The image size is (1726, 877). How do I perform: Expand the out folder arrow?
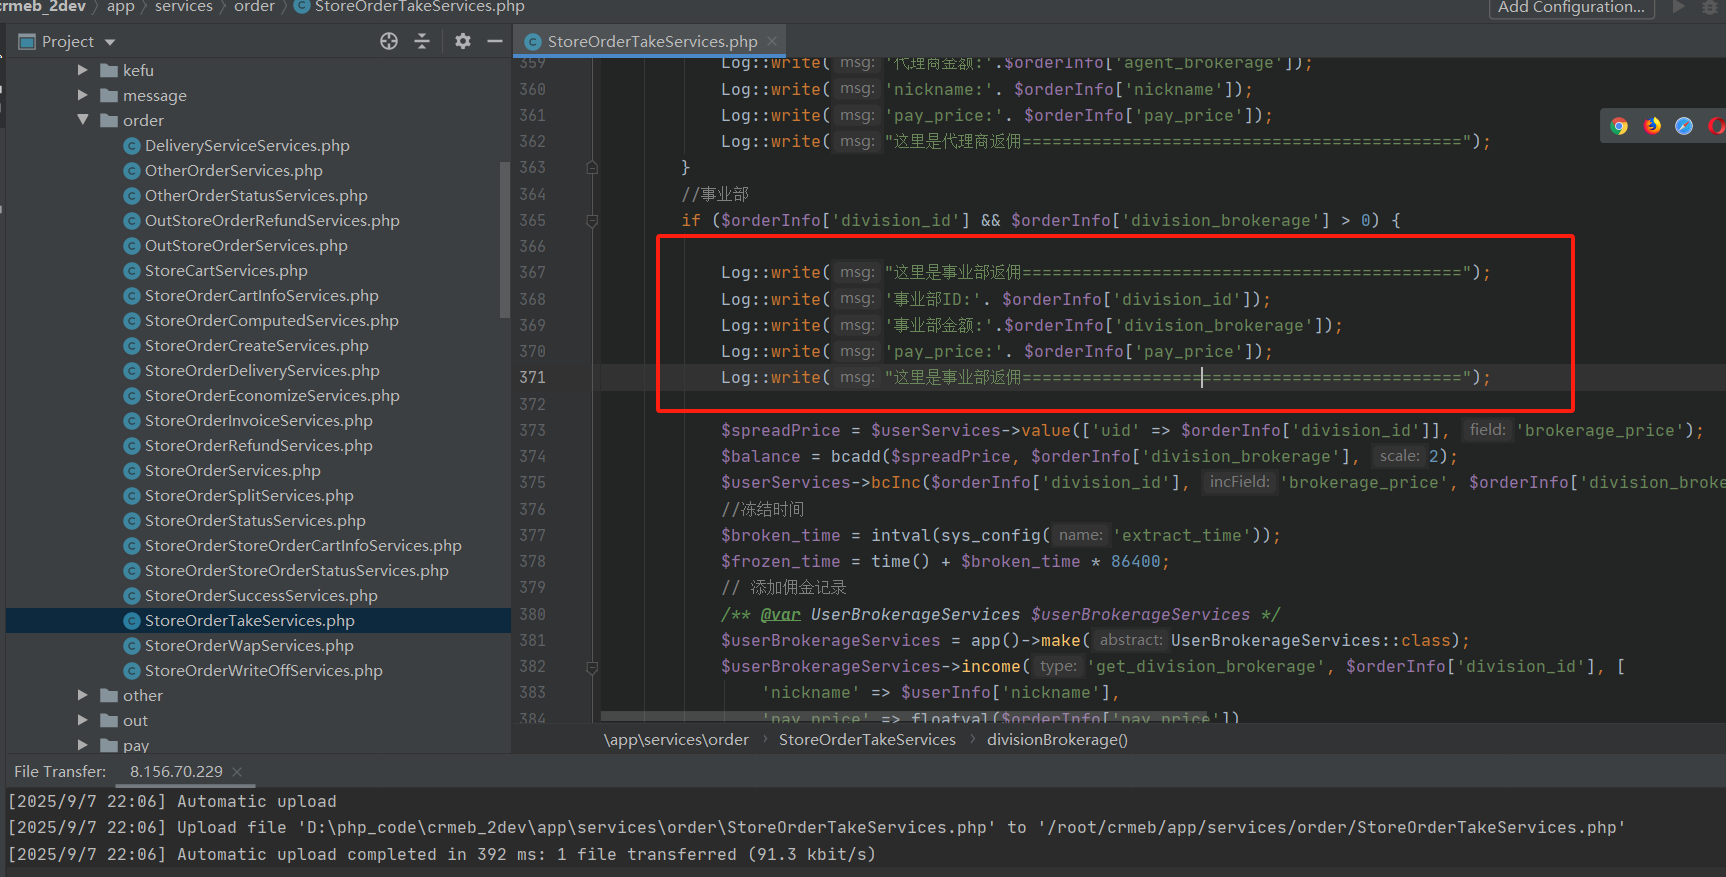coord(83,720)
